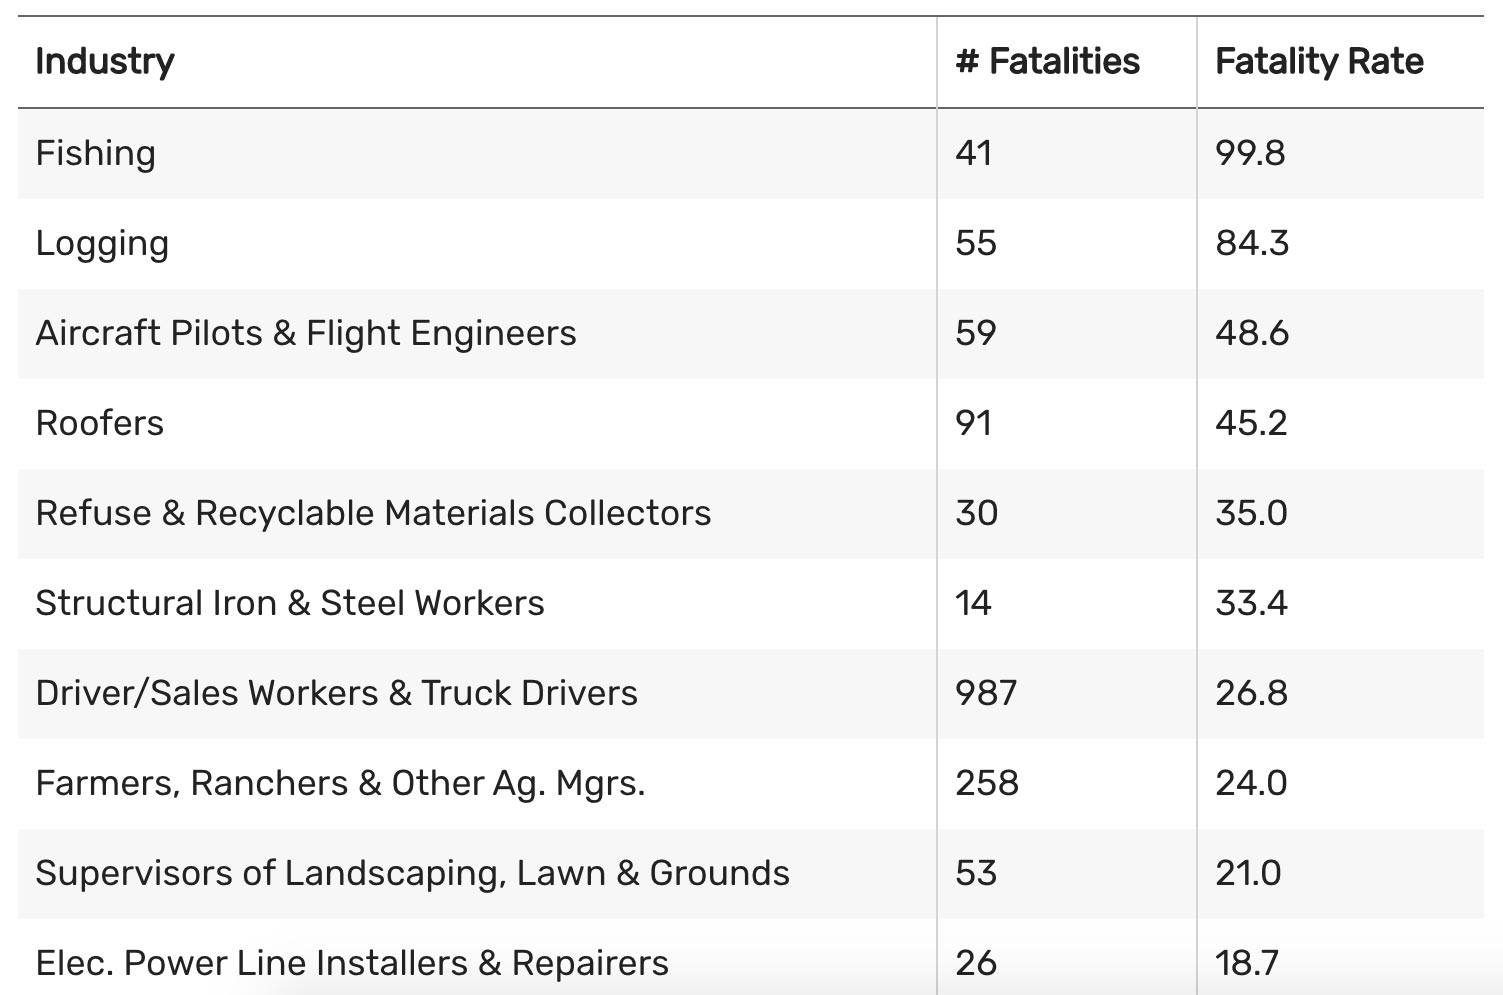Select the 48.6 fatality rate cell
Screen dimensions: 1503x995
tap(1252, 333)
